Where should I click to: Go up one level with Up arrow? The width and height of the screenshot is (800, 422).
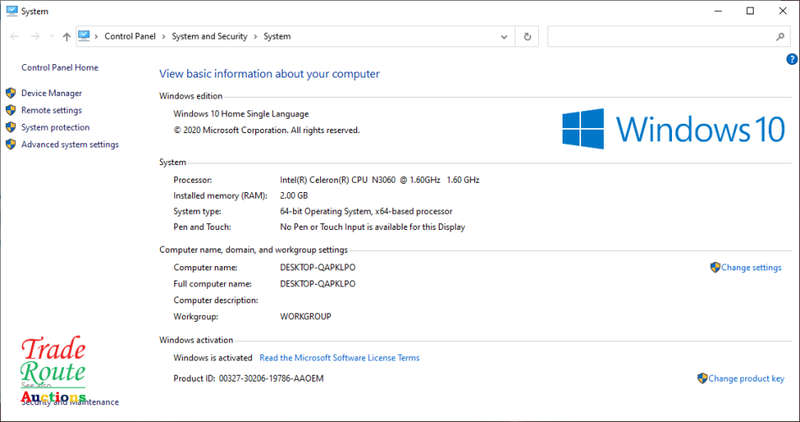coord(66,36)
